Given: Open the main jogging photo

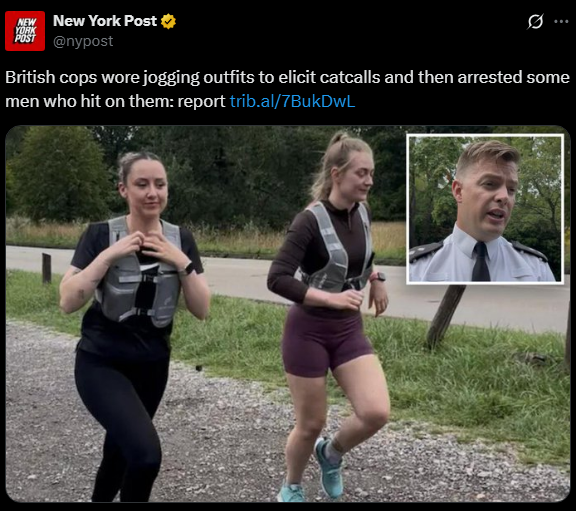Looking at the screenshot, I should point(288,314).
